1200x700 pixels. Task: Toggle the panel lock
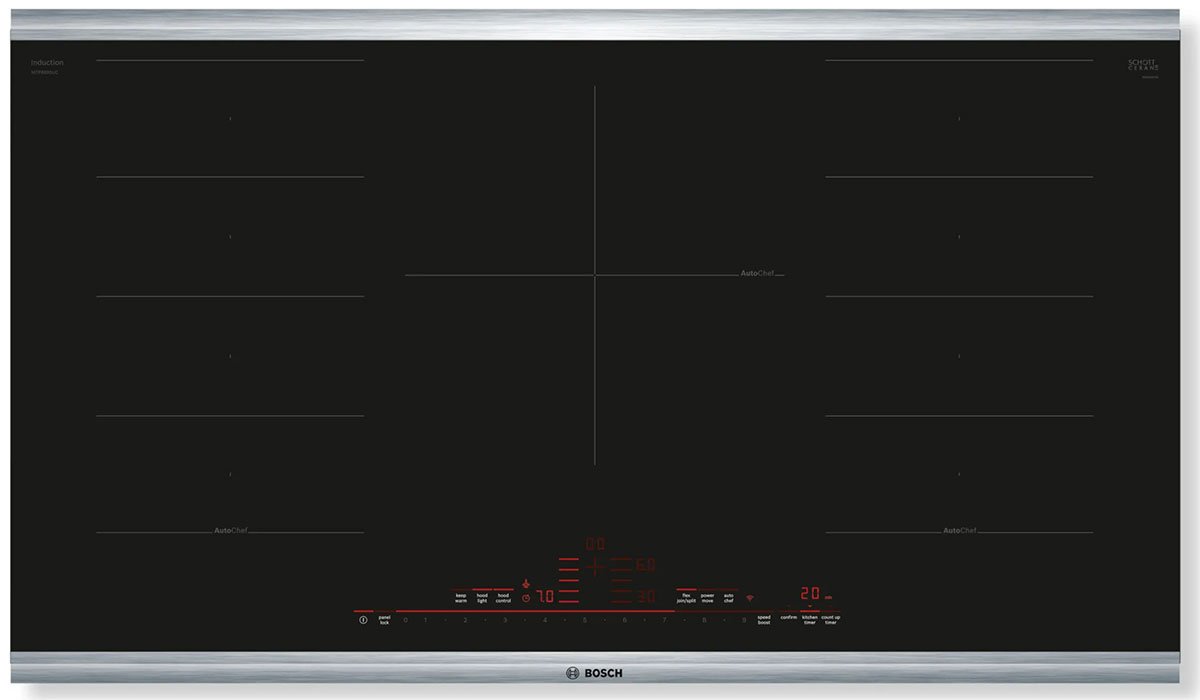click(x=385, y=619)
